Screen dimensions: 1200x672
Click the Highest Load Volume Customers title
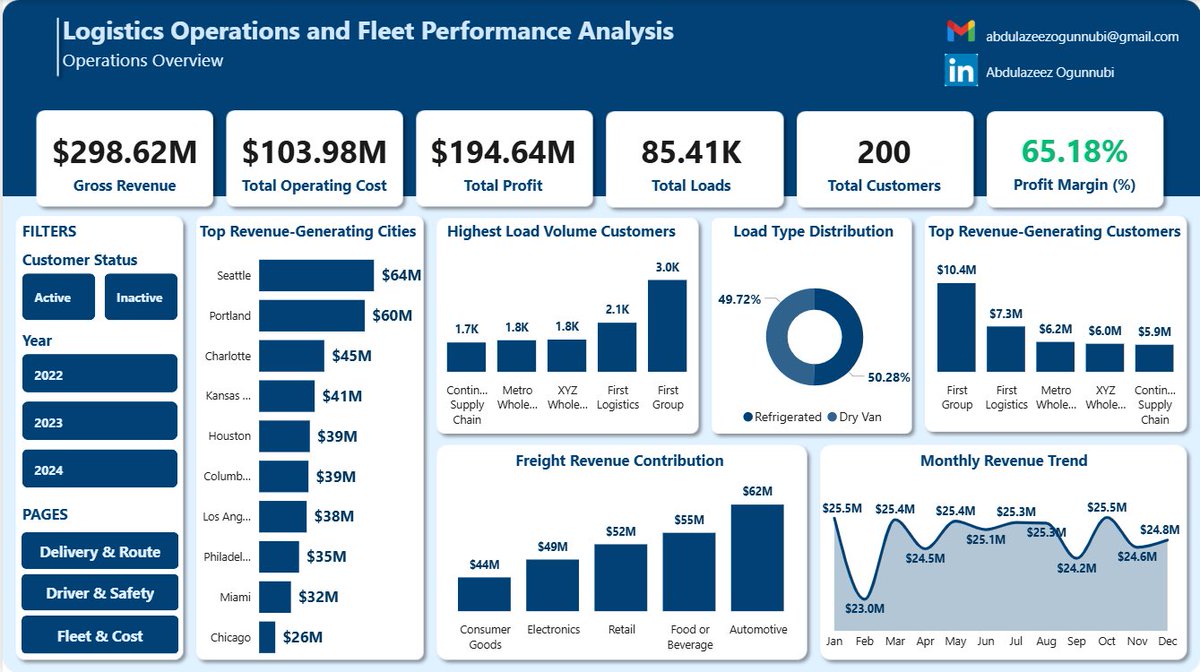click(x=561, y=231)
